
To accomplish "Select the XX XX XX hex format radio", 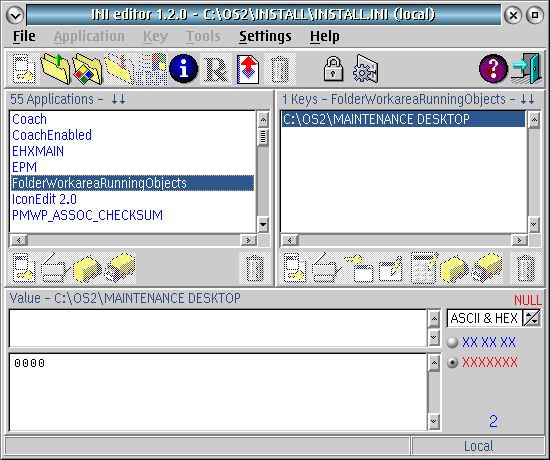I will [452, 342].
